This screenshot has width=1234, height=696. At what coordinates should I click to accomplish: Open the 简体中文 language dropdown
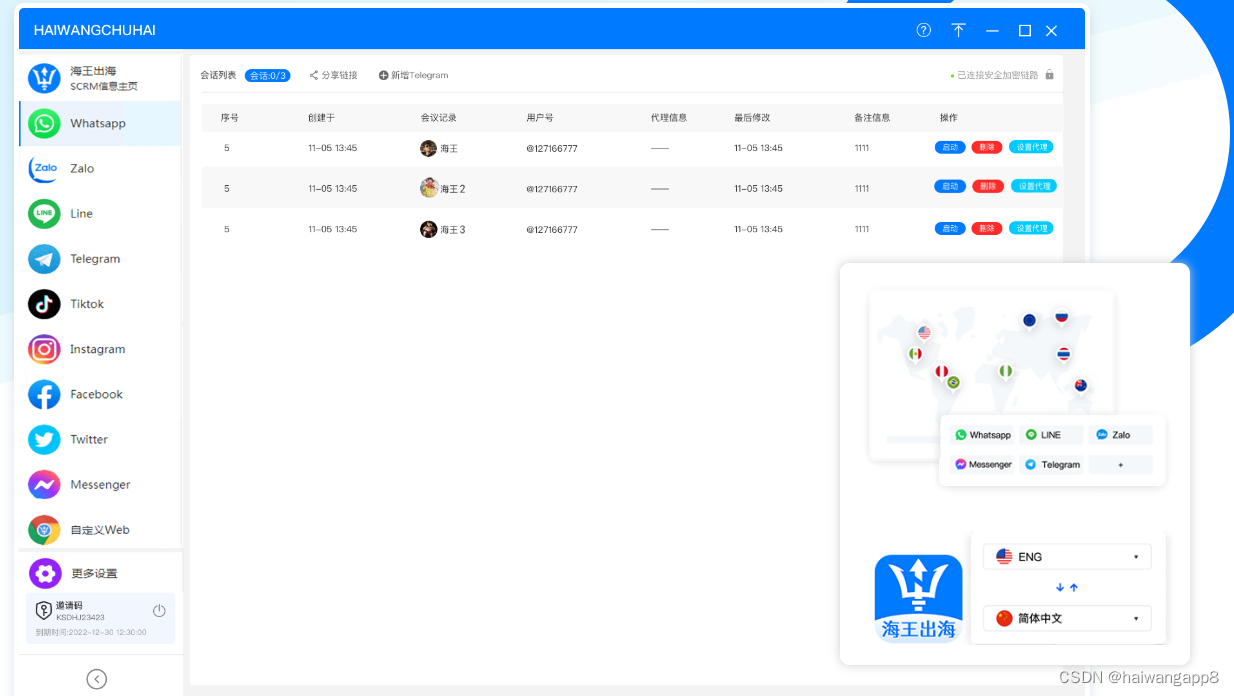[x=1067, y=618]
